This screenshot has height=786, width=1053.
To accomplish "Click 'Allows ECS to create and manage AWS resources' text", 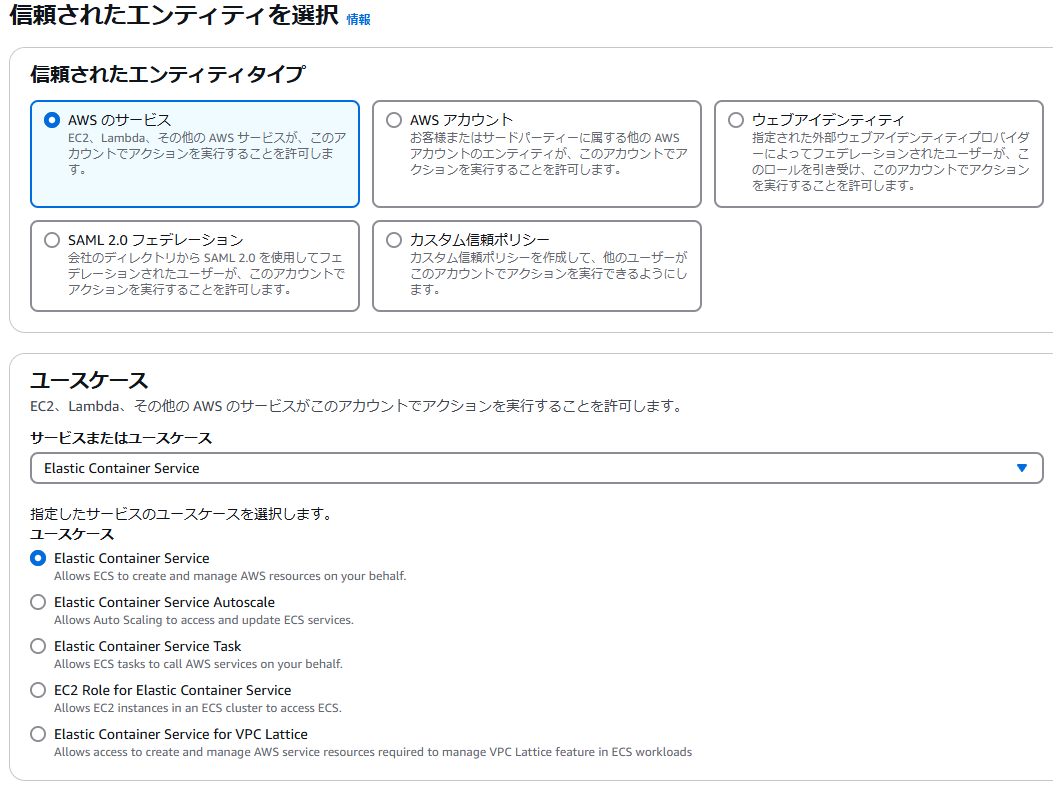I will (230, 576).
